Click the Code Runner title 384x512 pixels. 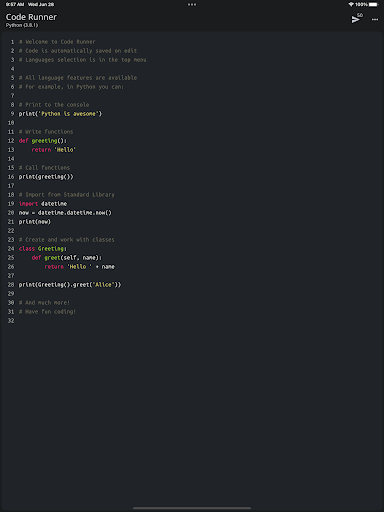point(31,17)
